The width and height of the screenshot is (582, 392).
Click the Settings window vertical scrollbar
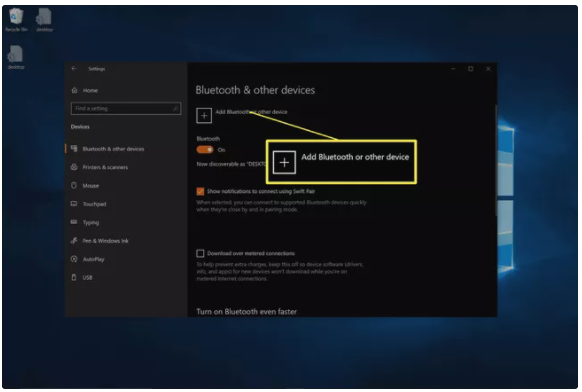(496, 160)
